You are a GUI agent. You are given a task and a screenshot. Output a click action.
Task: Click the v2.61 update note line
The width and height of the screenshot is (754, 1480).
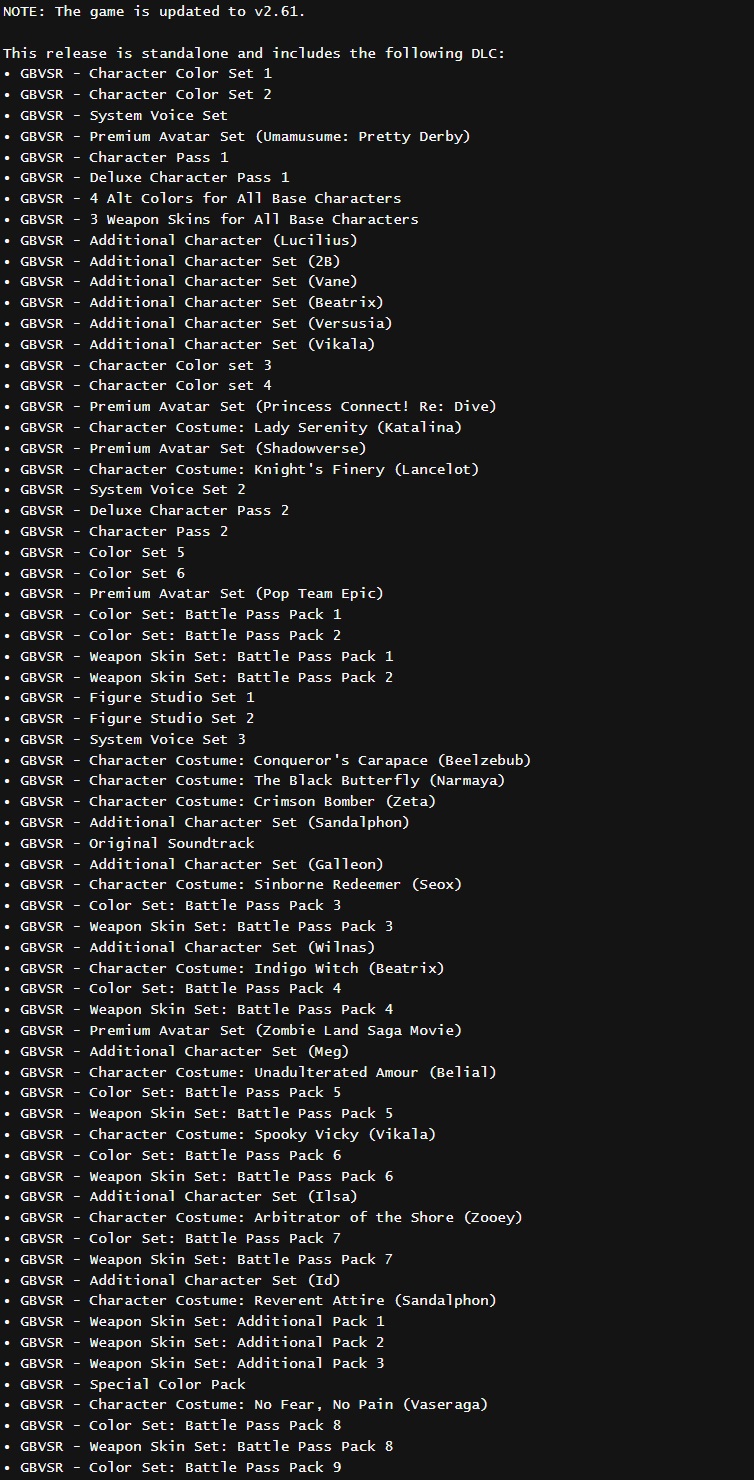(154, 11)
